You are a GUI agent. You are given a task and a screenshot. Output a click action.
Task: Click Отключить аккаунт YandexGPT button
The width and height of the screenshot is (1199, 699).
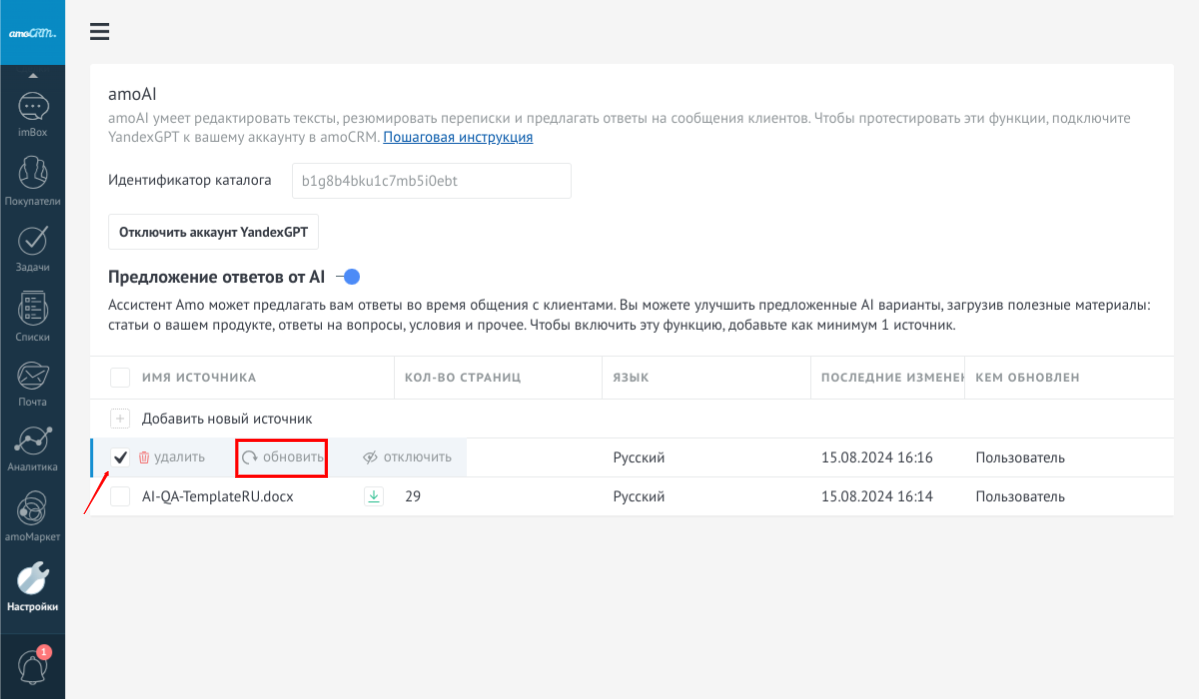coord(213,232)
